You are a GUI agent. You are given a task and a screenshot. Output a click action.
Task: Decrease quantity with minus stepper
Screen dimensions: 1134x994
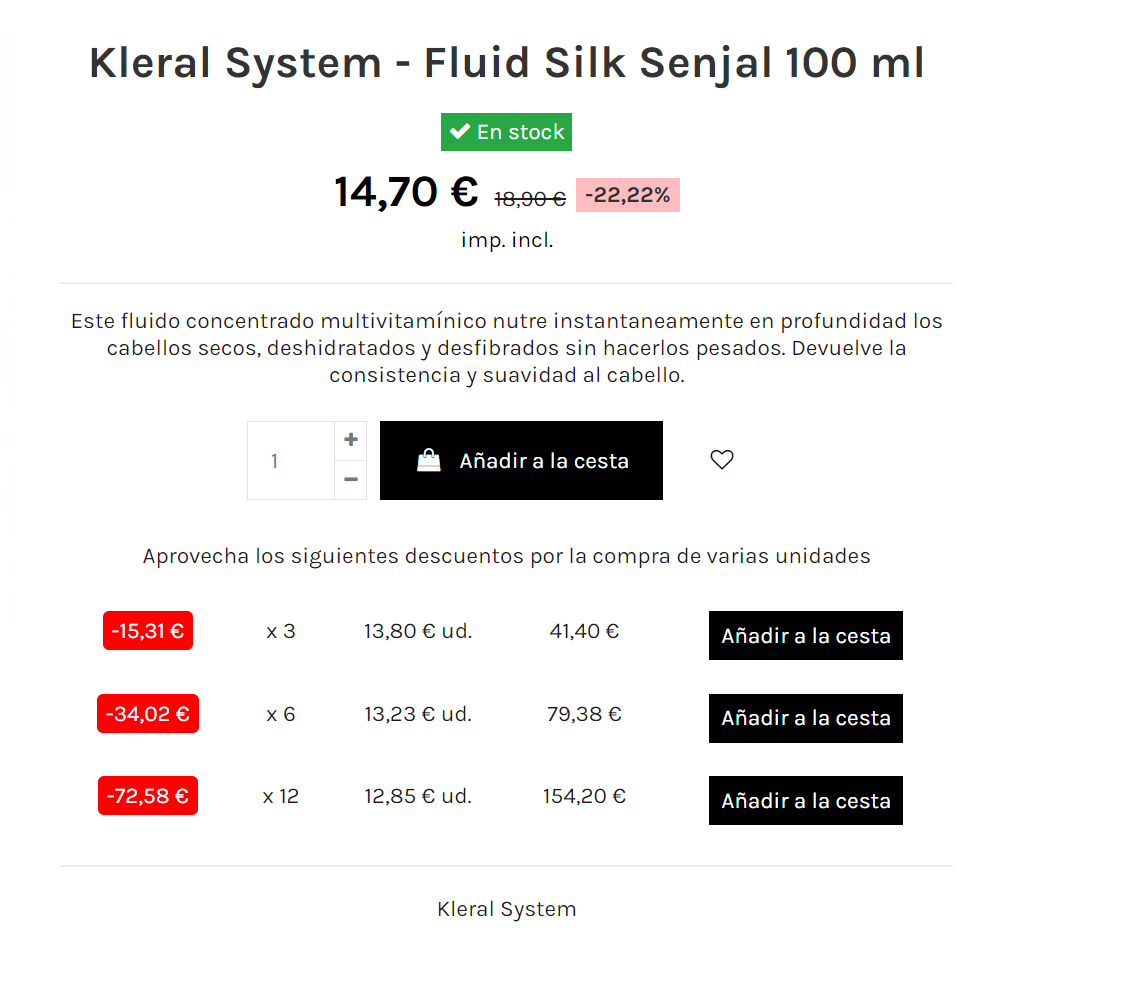pos(350,480)
